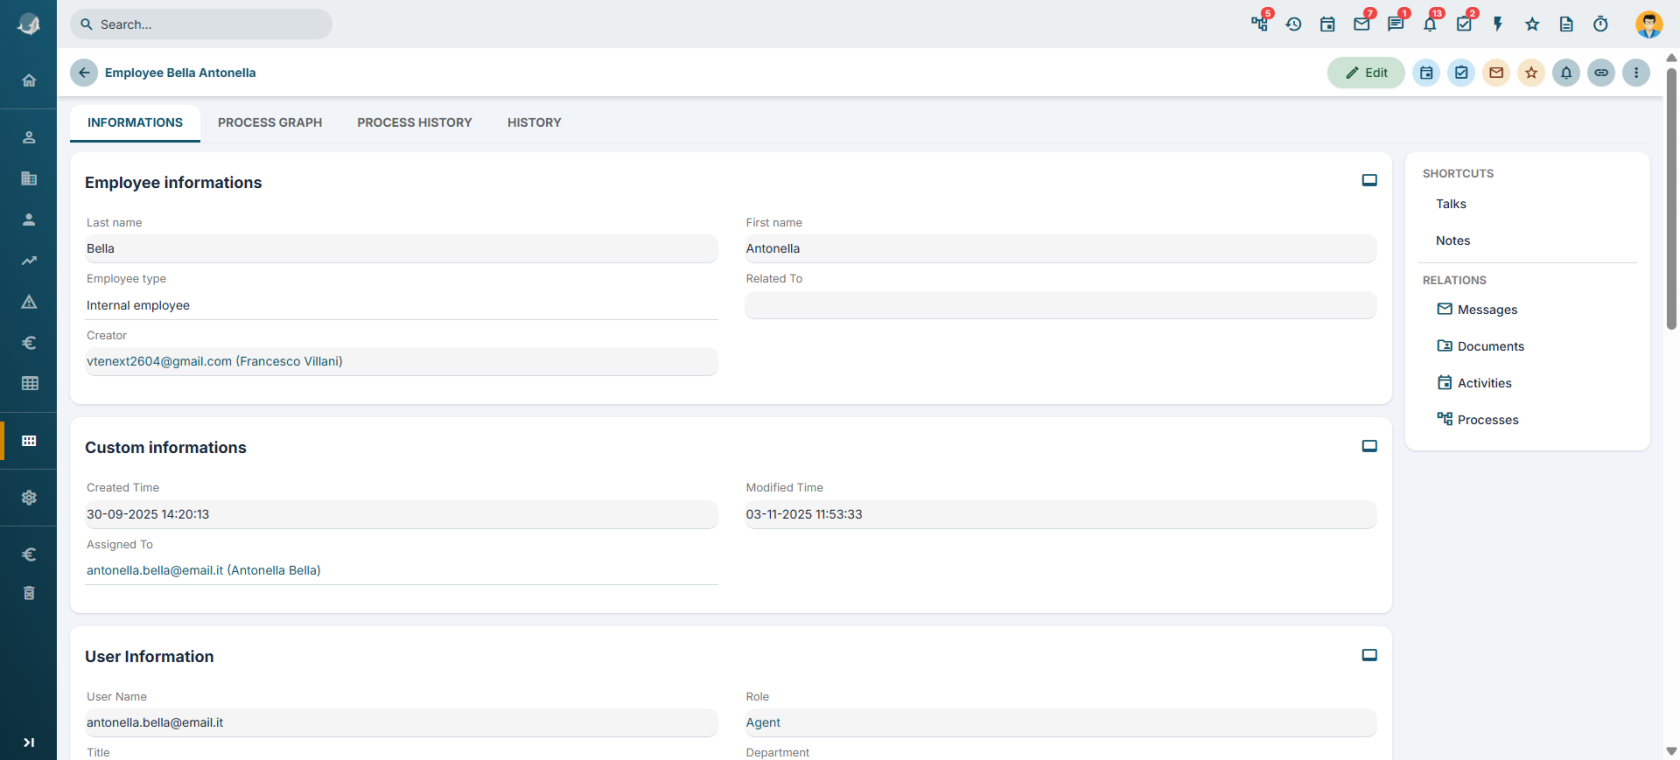
Task: Open the active modules grid icon in sidebar
Action: (29, 441)
